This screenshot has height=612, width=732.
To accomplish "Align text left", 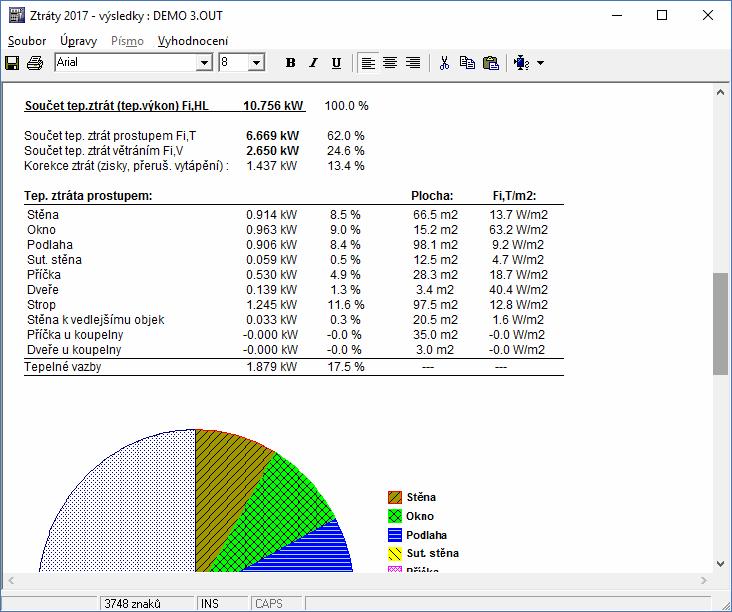I will [x=368, y=63].
